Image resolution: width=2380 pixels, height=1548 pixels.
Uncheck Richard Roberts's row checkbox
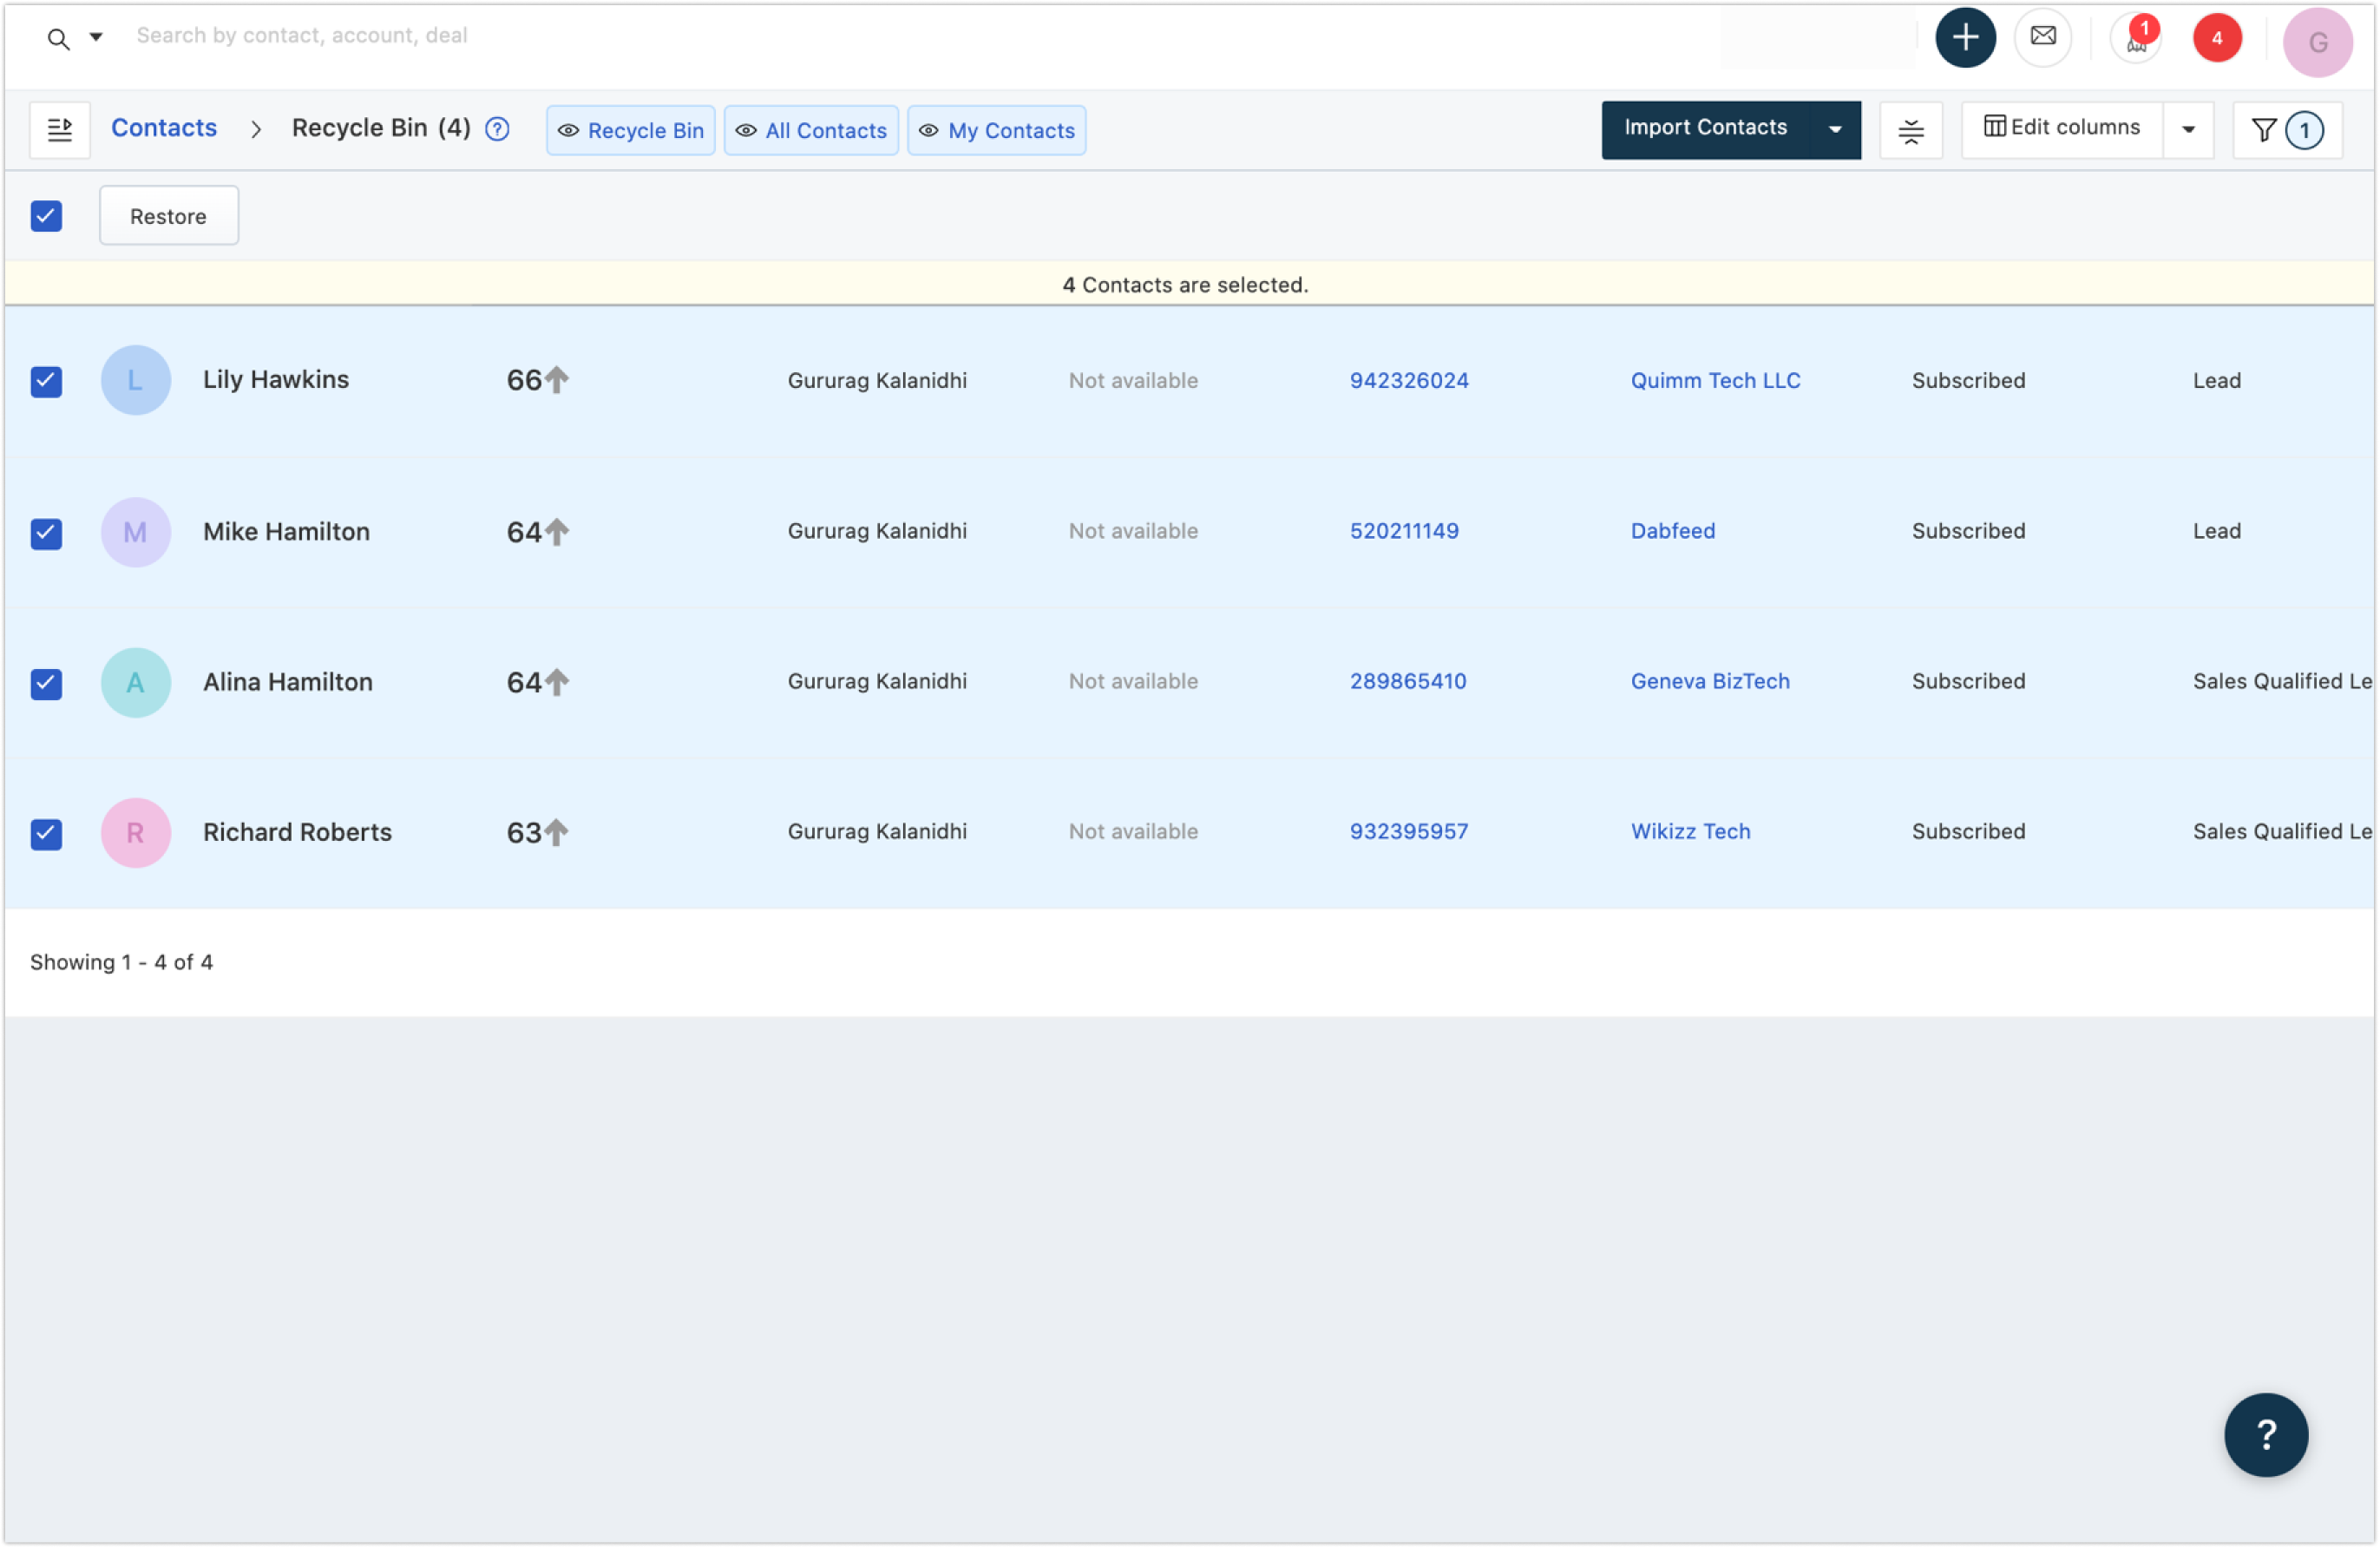click(x=46, y=834)
